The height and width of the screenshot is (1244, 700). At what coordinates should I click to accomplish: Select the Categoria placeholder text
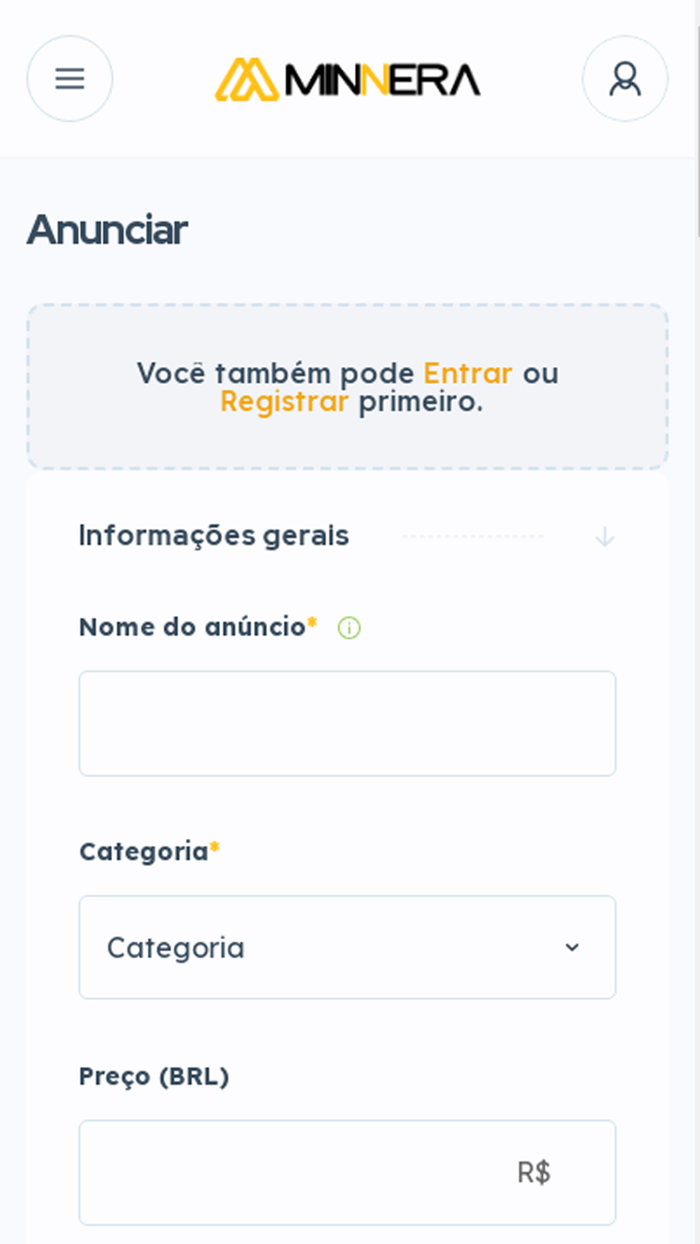click(176, 947)
